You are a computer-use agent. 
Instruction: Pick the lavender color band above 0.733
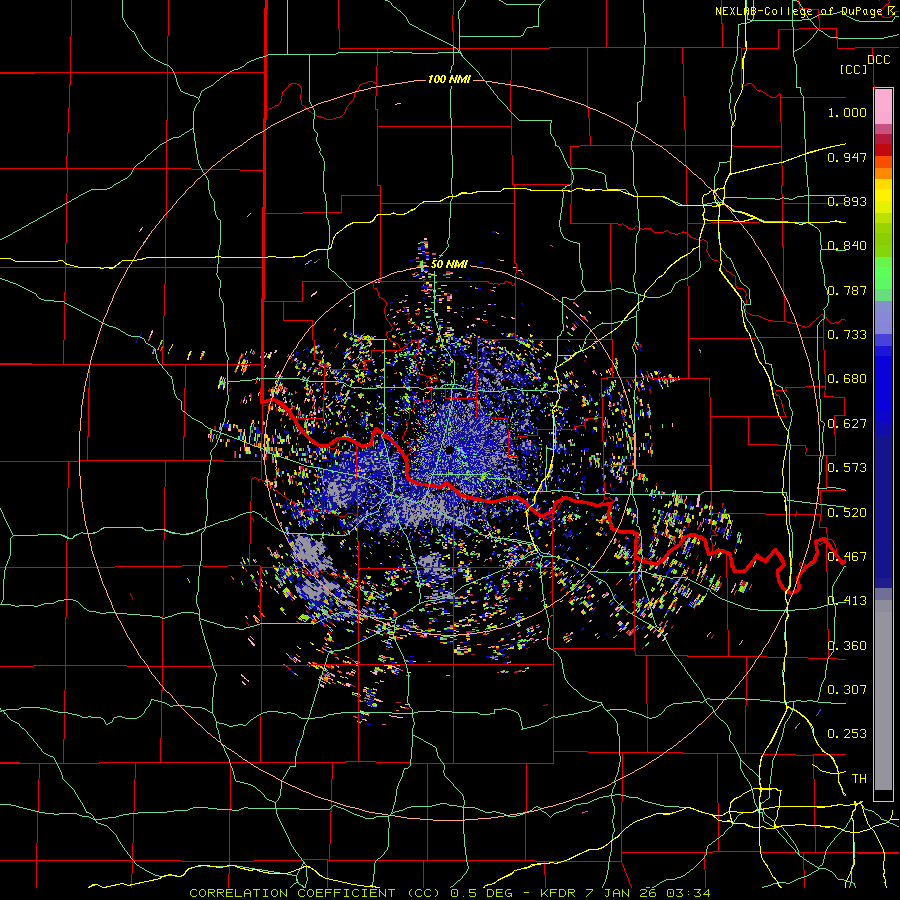883,317
